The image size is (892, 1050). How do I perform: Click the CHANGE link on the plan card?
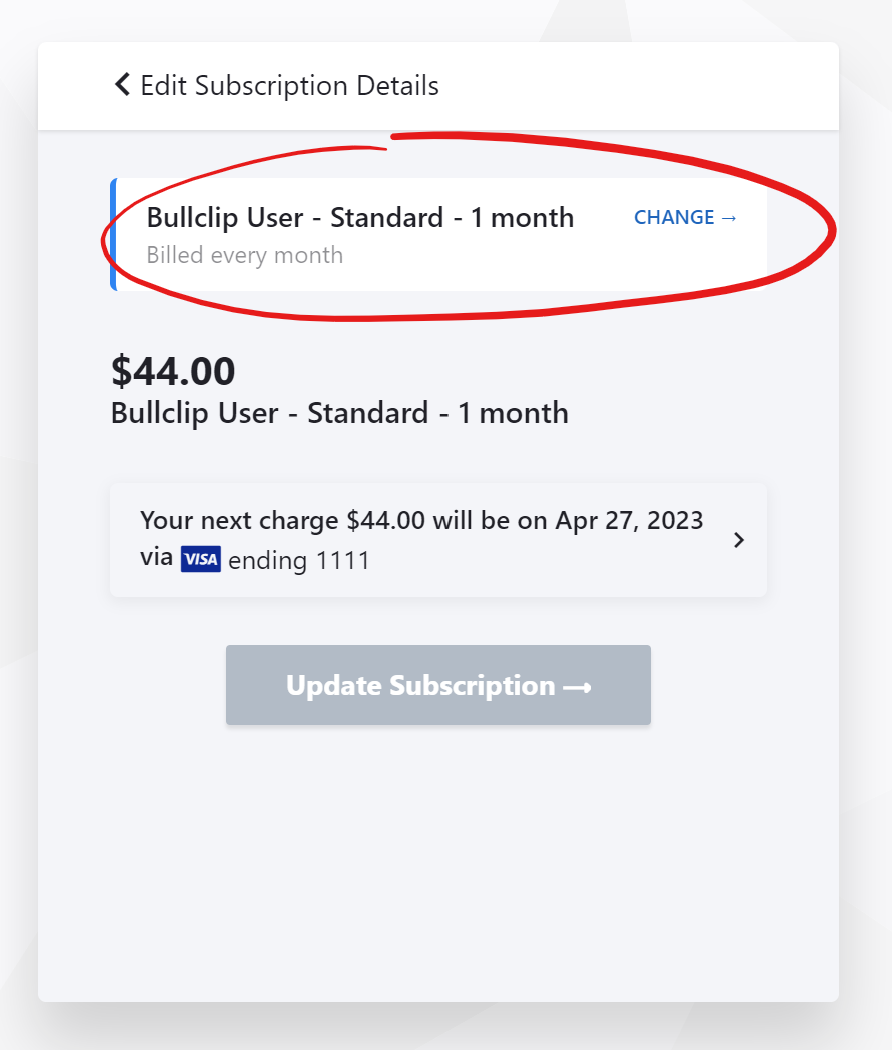674,218
